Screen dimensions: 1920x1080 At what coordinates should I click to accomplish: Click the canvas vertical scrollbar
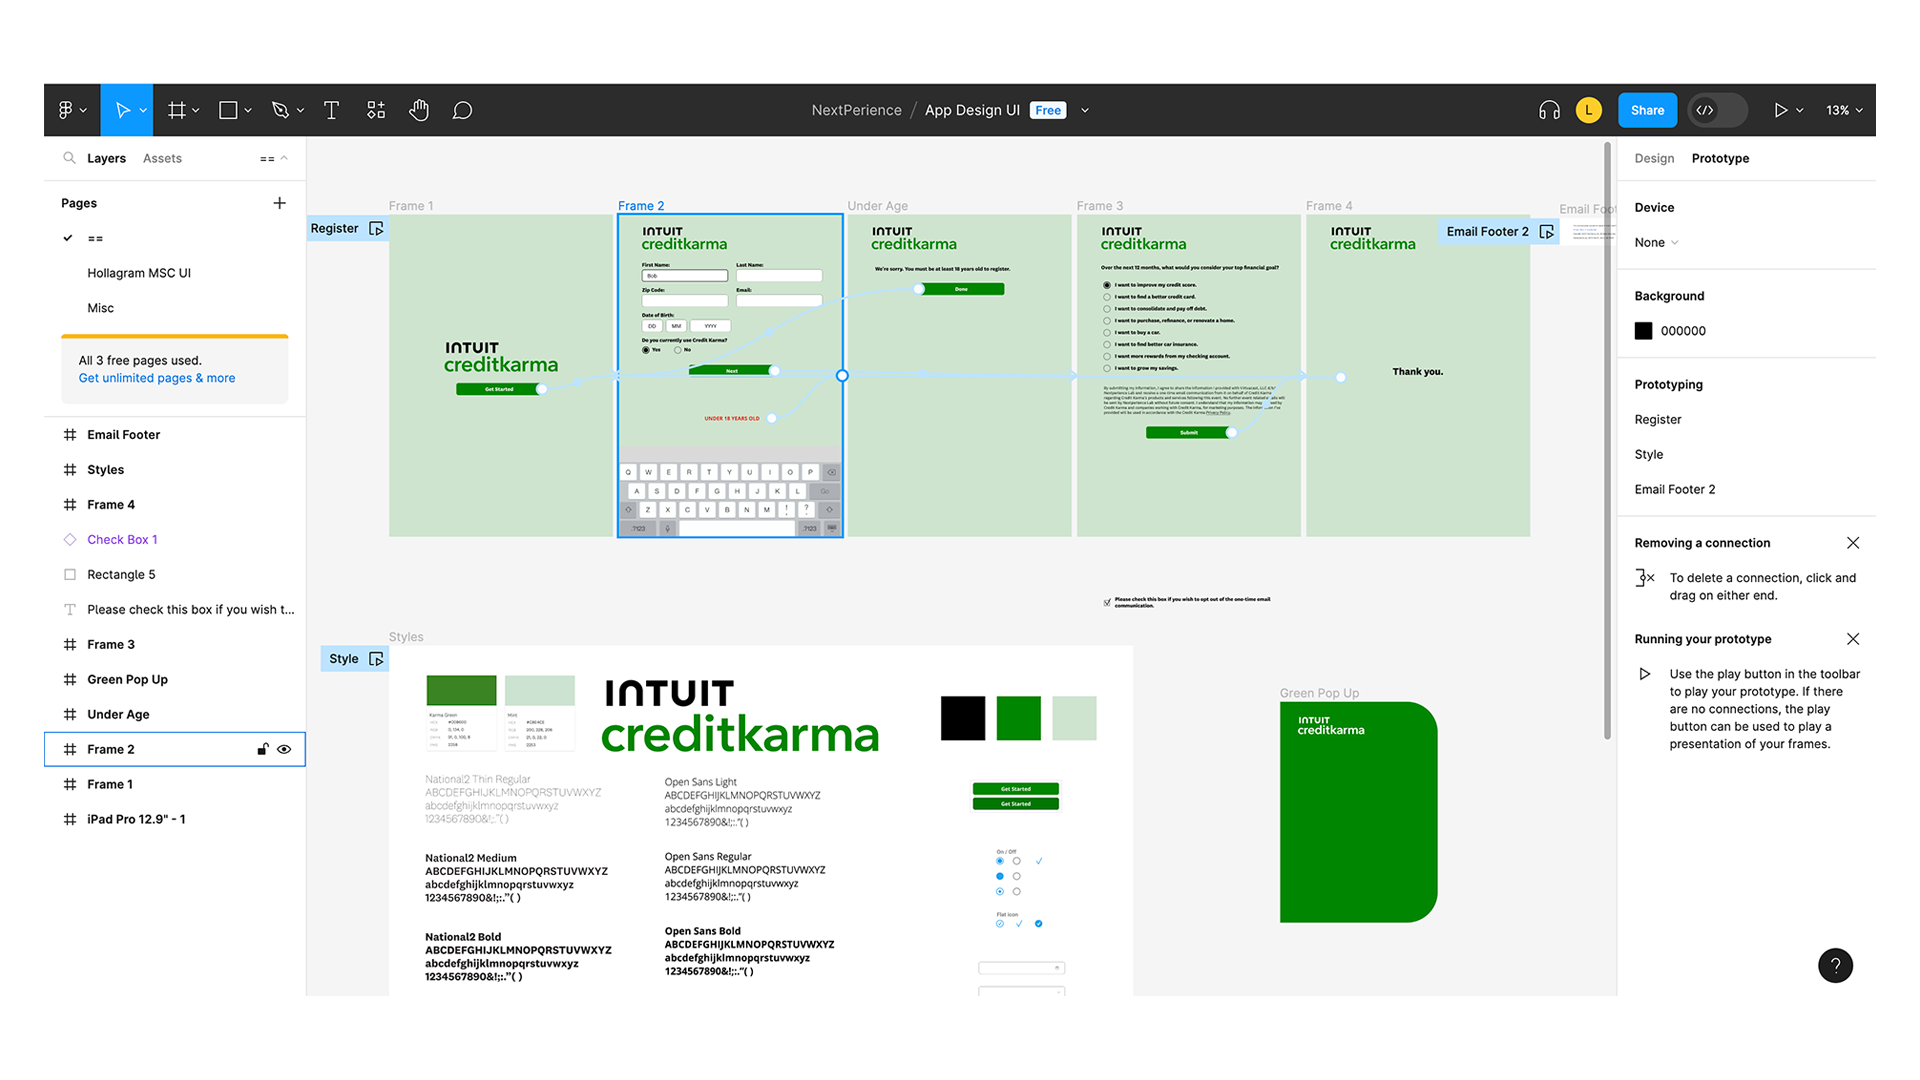click(x=1607, y=440)
